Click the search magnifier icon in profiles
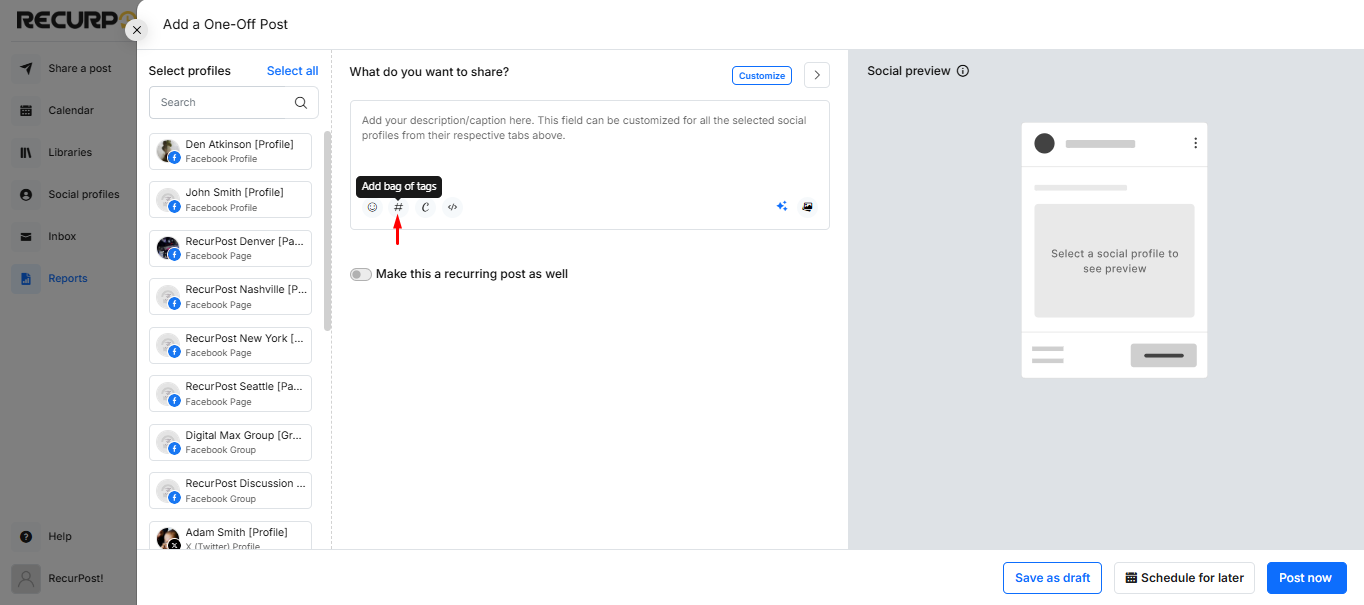This screenshot has height=605, width=1364. pos(301,102)
